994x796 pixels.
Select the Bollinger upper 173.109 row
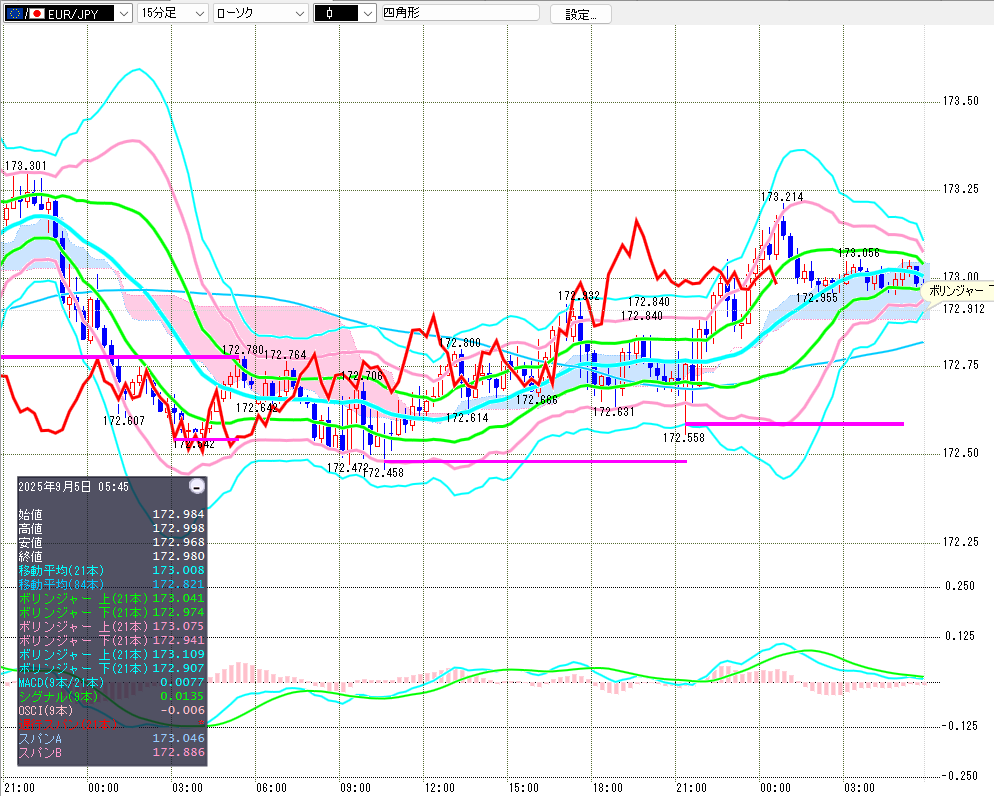coord(112,654)
